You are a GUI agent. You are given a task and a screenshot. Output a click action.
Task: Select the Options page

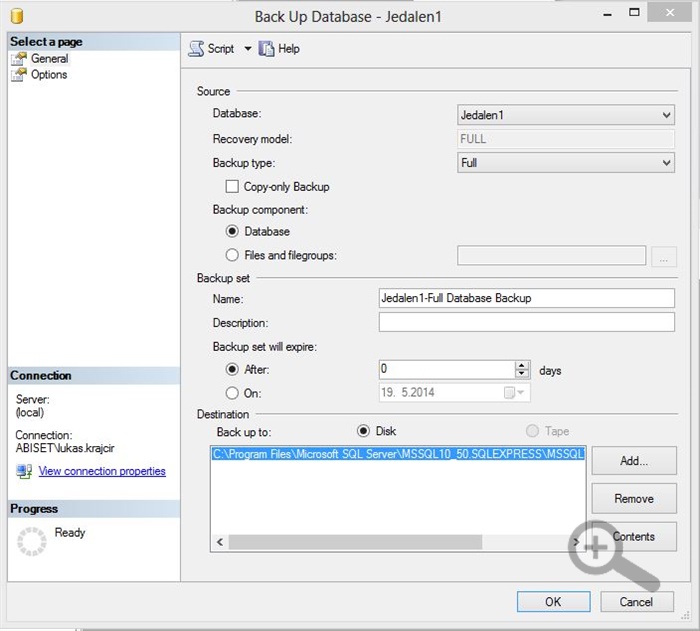click(49, 75)
